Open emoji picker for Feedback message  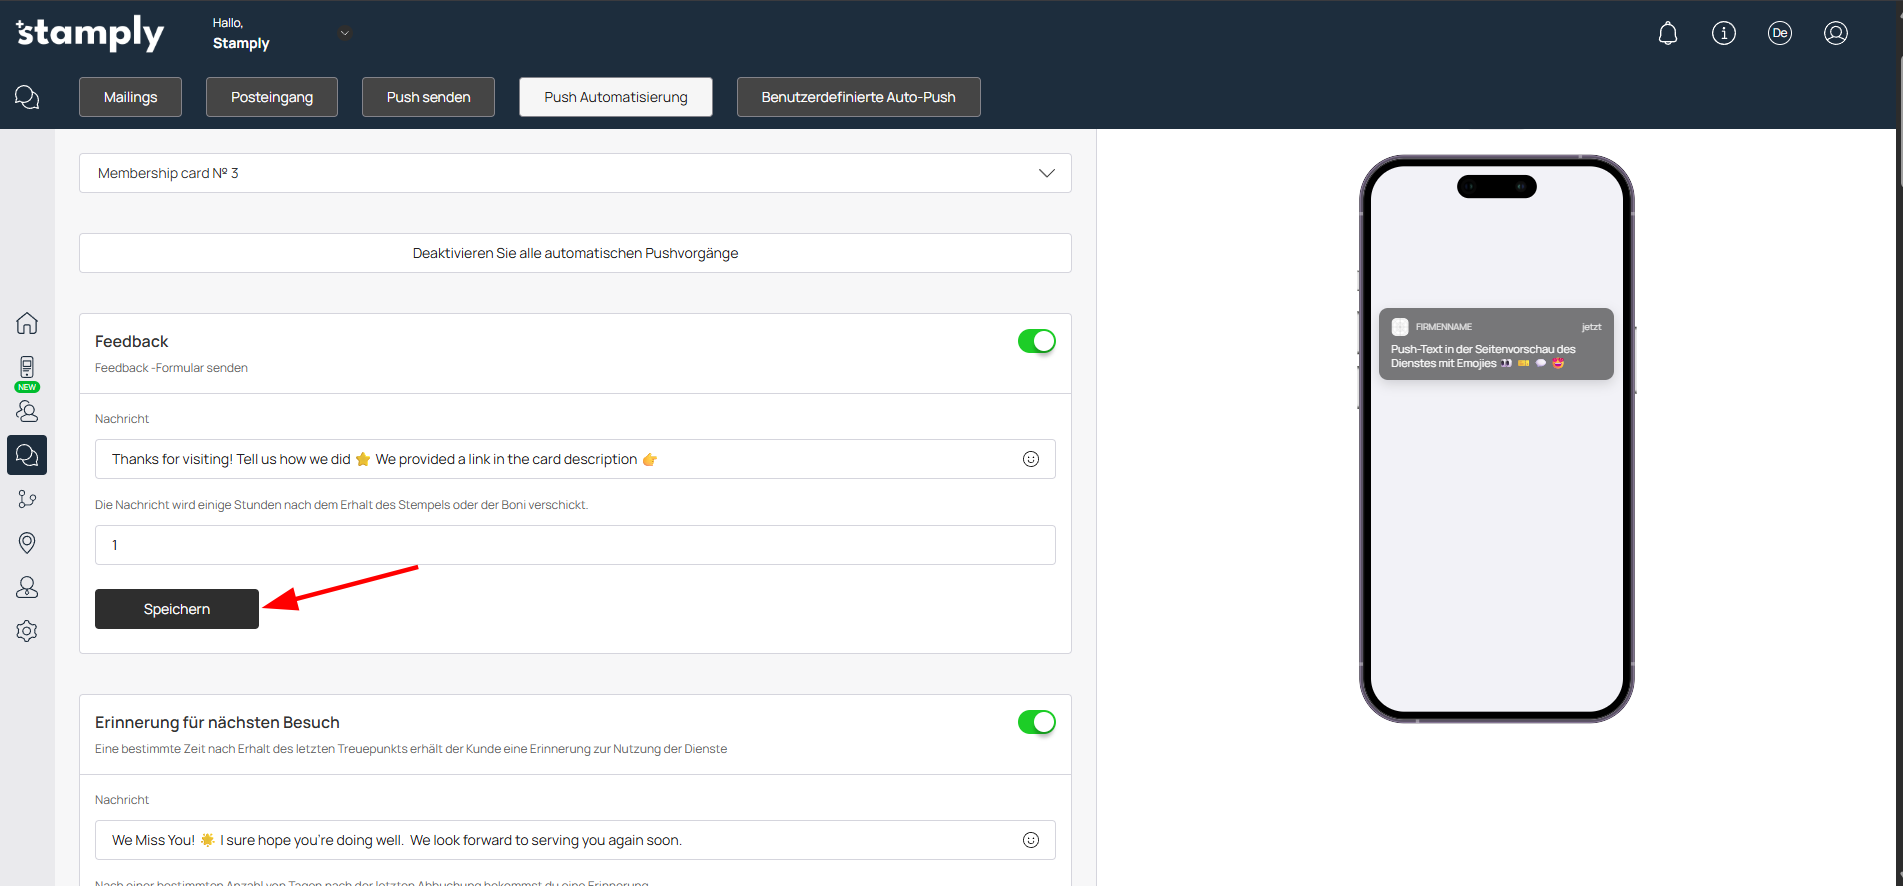click(x=1030, y=459)
